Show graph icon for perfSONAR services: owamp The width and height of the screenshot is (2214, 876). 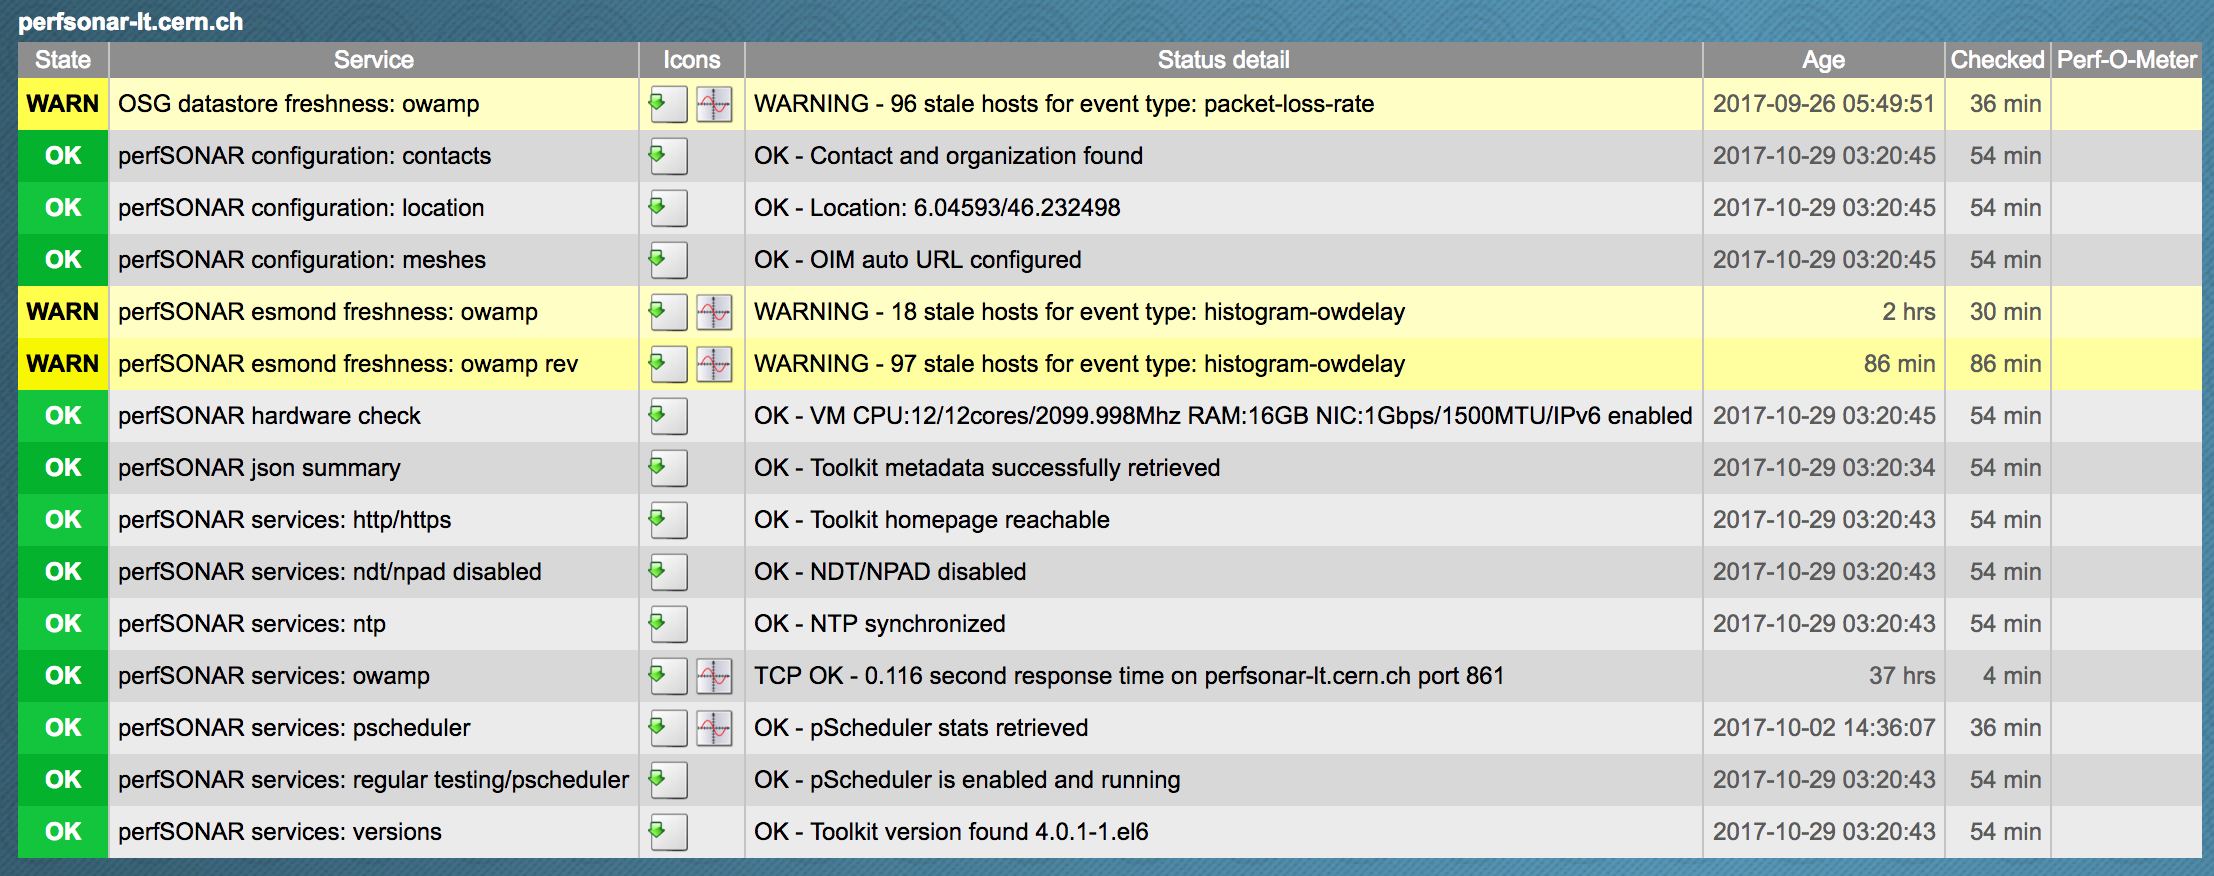pyautogui.click(x=714, y=676)
